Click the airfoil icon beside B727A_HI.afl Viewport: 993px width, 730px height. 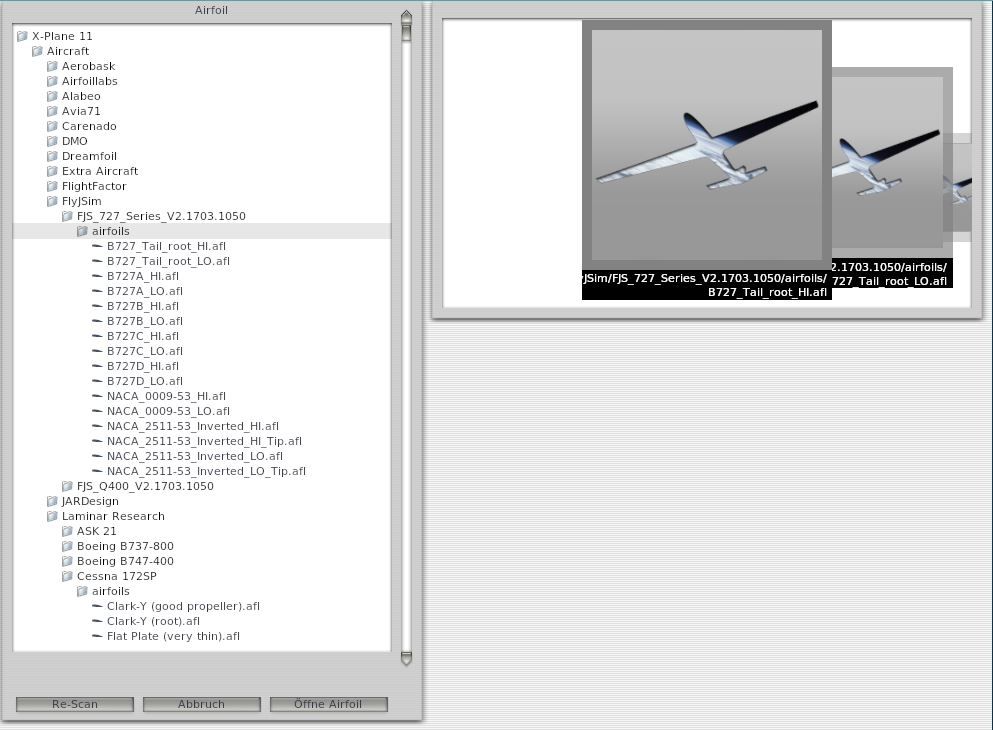[97, 276]
